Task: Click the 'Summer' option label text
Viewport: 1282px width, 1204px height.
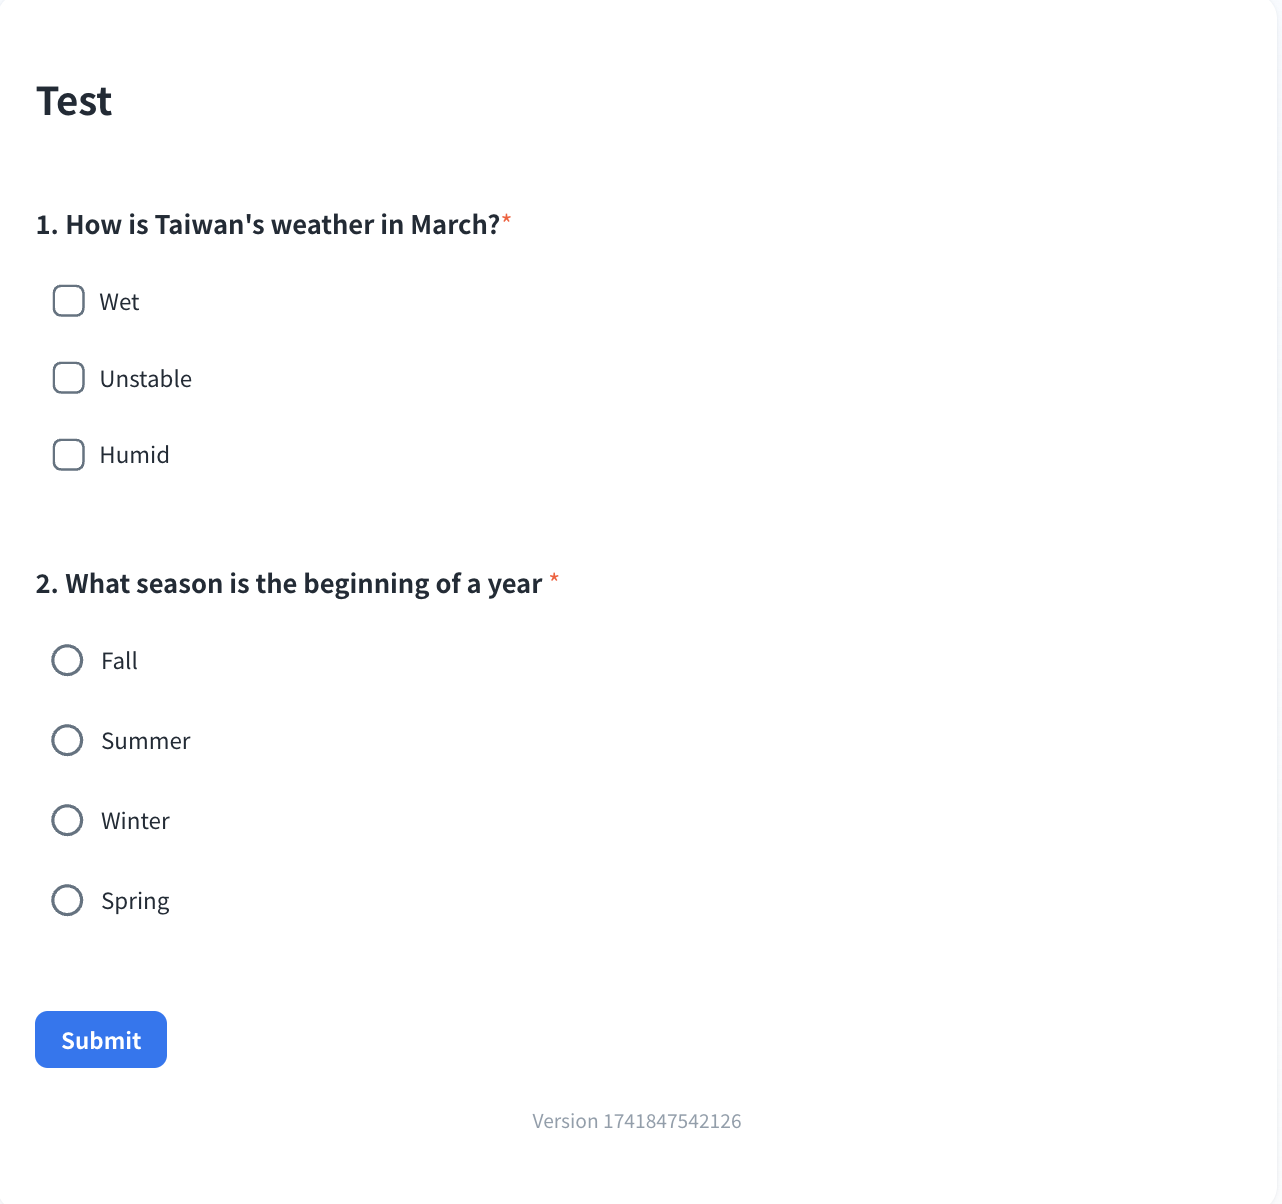Action: click(x=146, y=741)
